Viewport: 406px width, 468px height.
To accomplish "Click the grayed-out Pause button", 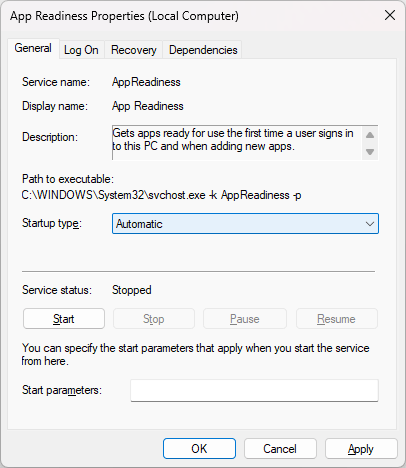I will [245, 319].
